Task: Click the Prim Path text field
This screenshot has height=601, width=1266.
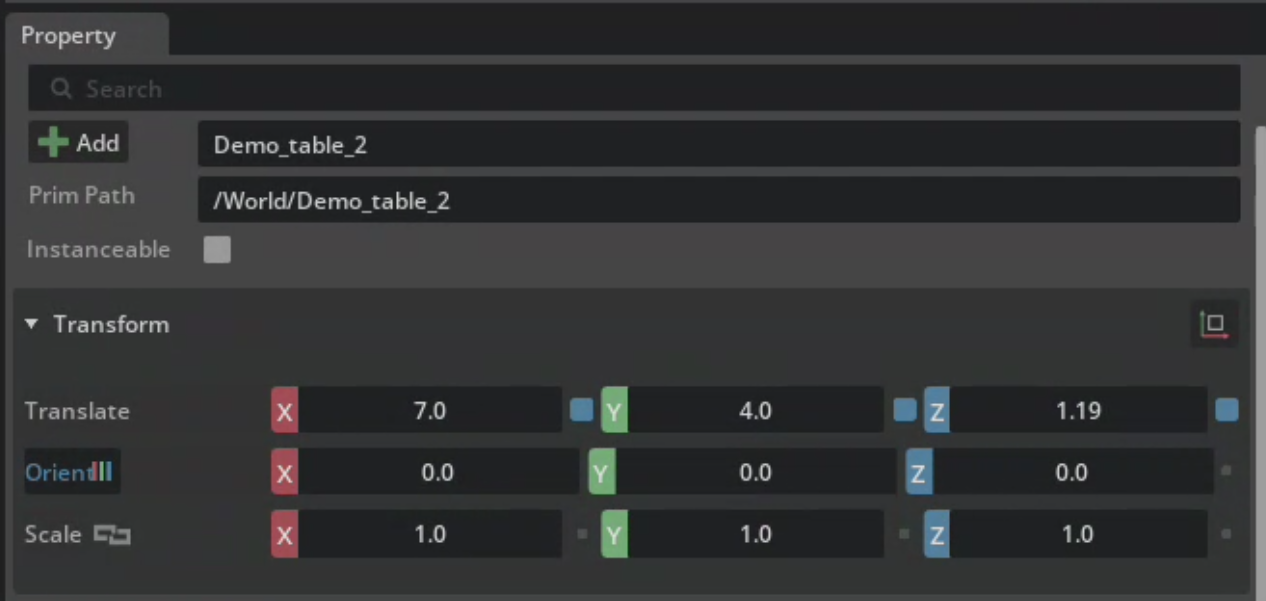Action: [718, 201]
